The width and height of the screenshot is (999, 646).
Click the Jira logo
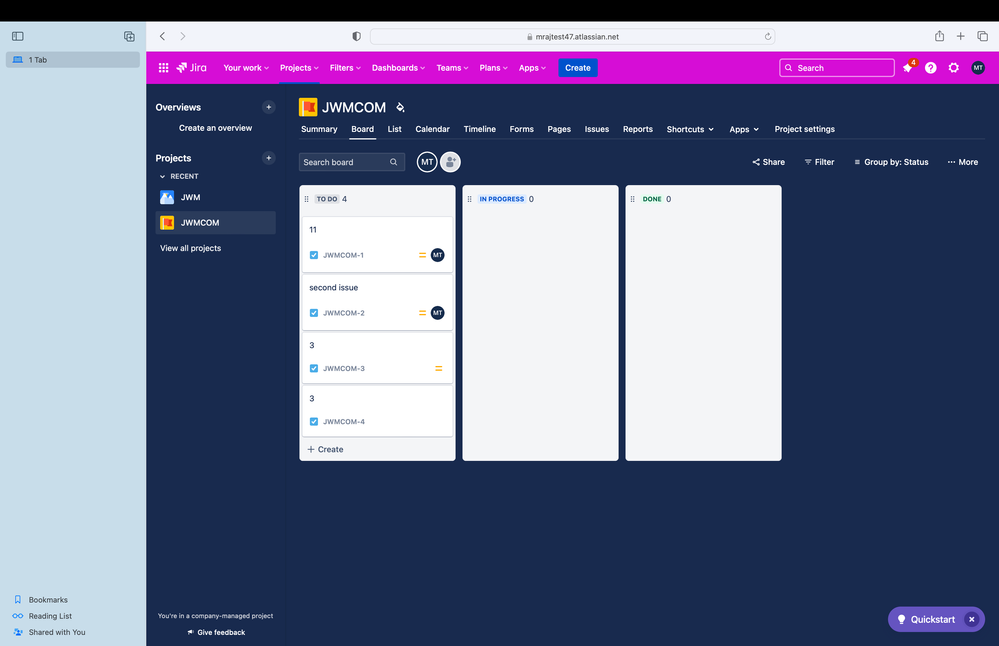tap(191, 68)
